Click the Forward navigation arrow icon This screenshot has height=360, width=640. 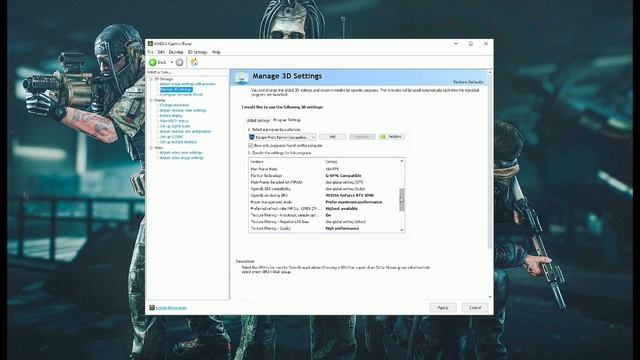coord(179,62)
